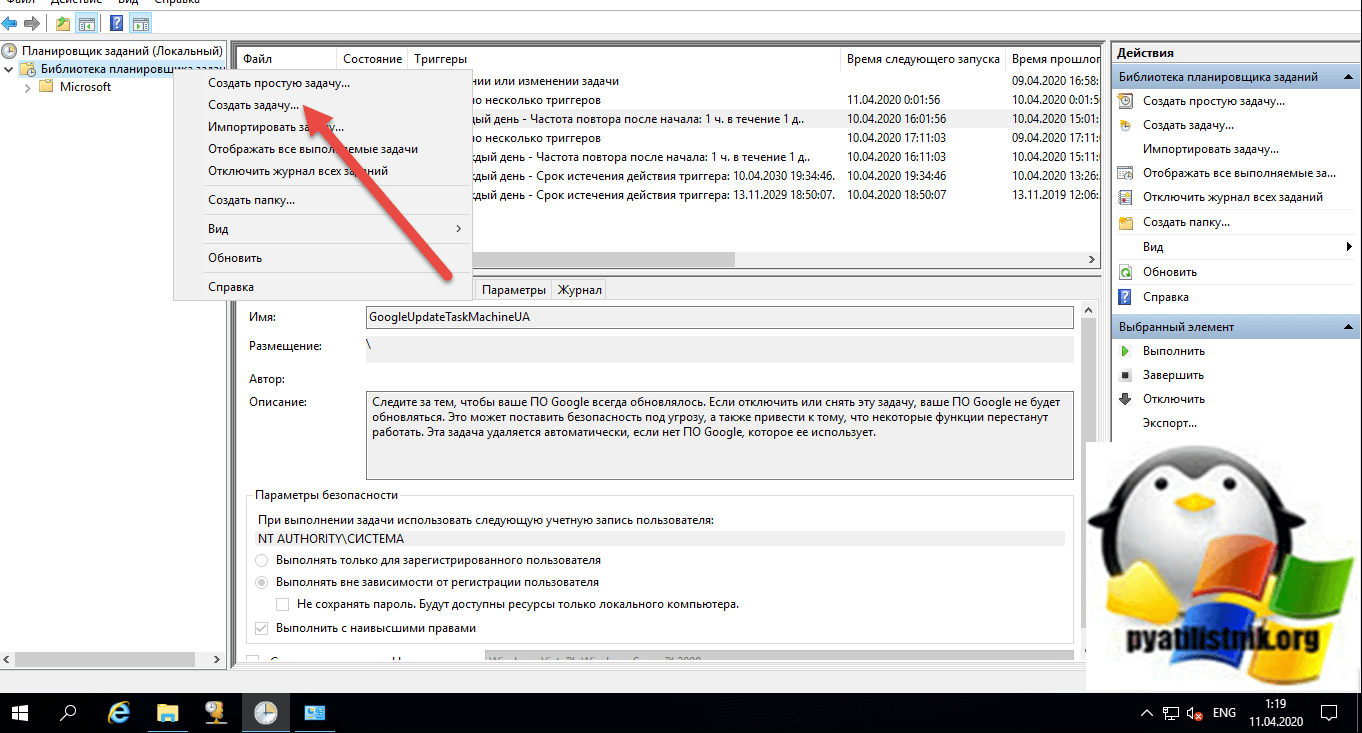Screen dimensions: 1362x733
Task: Click the blue help icon in toolbar
Action: pos(116,23)
